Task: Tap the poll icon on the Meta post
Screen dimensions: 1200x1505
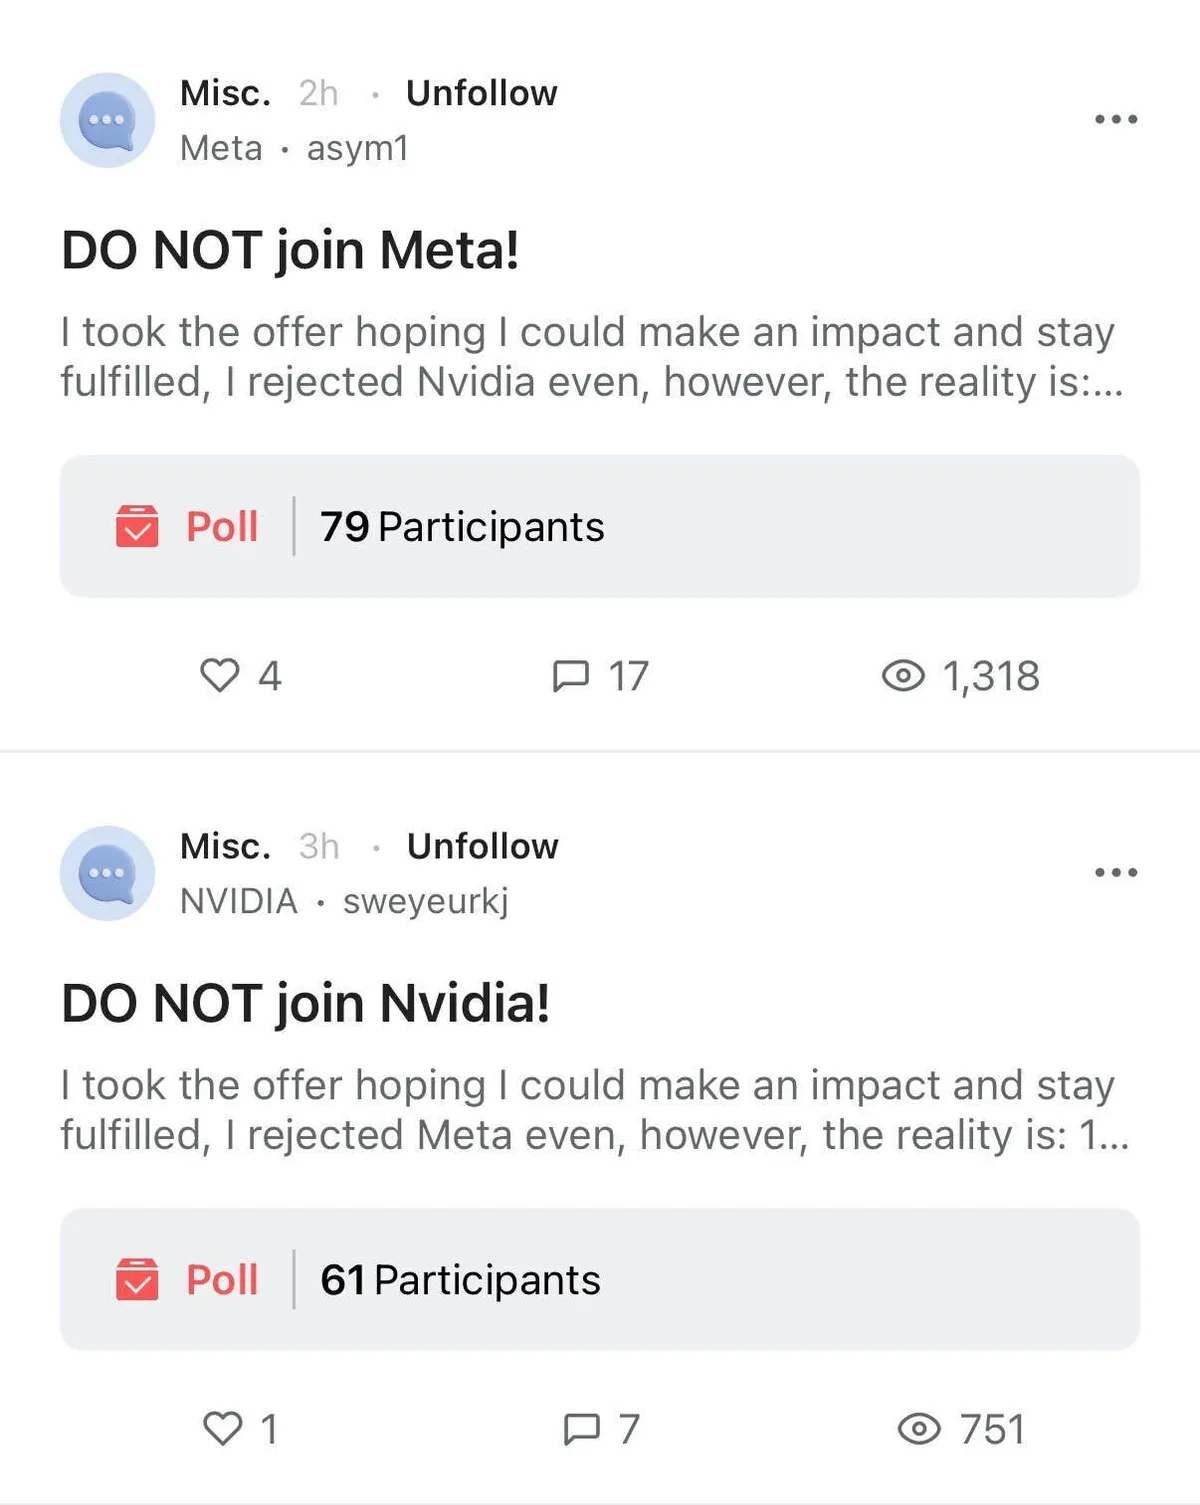Action: pos(137,526)
